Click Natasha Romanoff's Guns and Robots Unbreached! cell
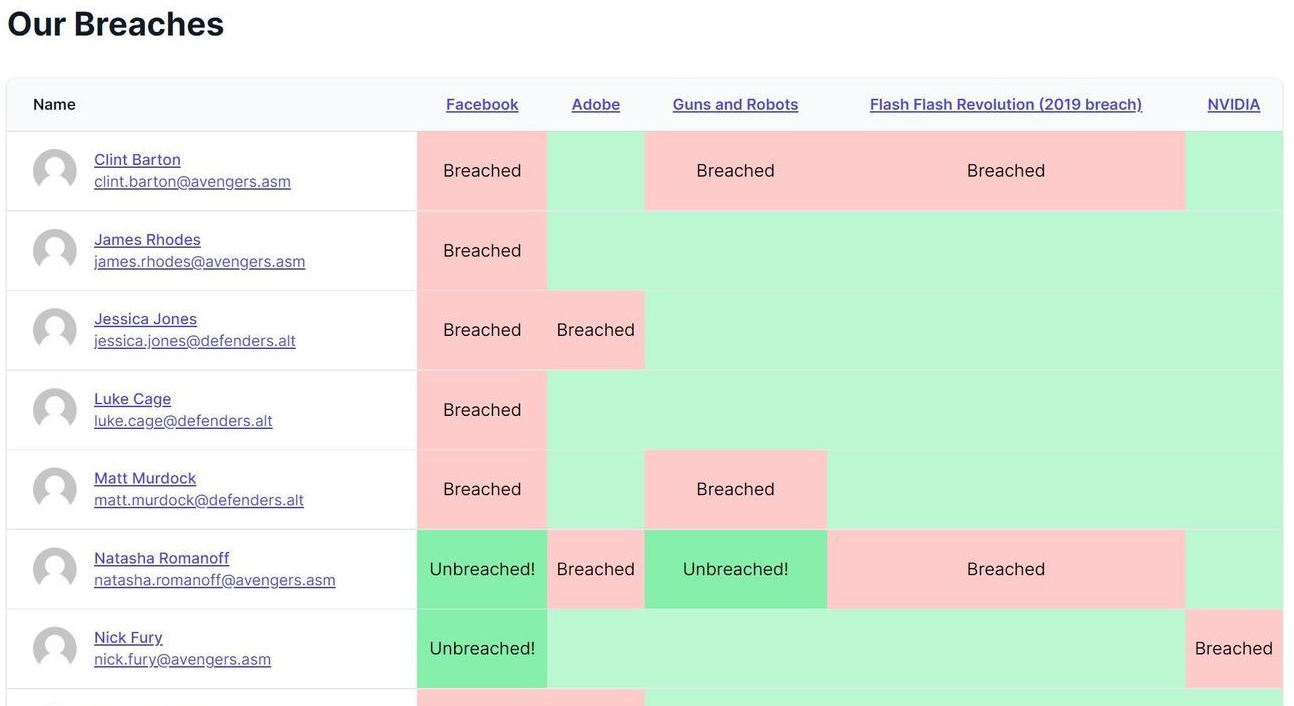This screenshot has height=706, width=1294. pyautogui.click(x=735, y=569)
